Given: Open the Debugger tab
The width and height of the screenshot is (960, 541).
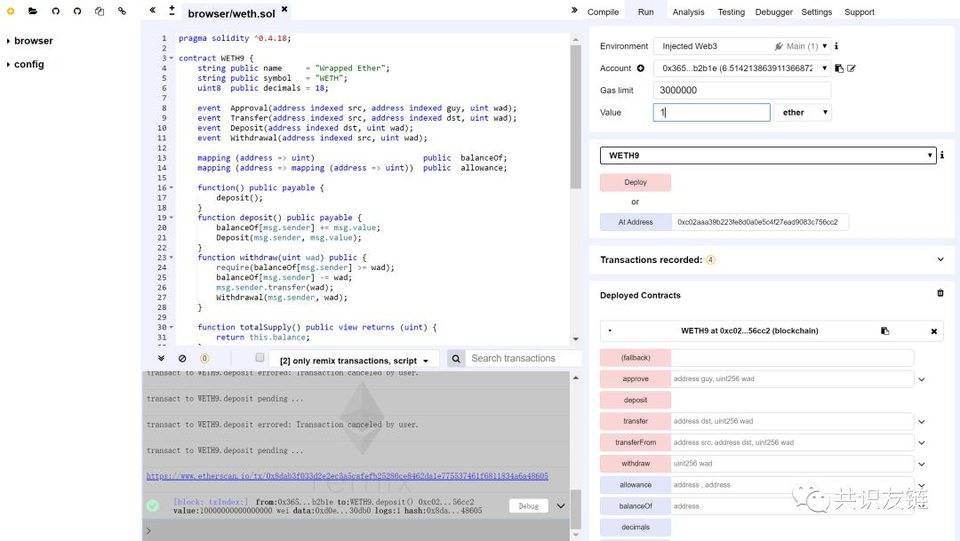Looking at the screenshot, I should pyautogui.click(x=774, y=12).
